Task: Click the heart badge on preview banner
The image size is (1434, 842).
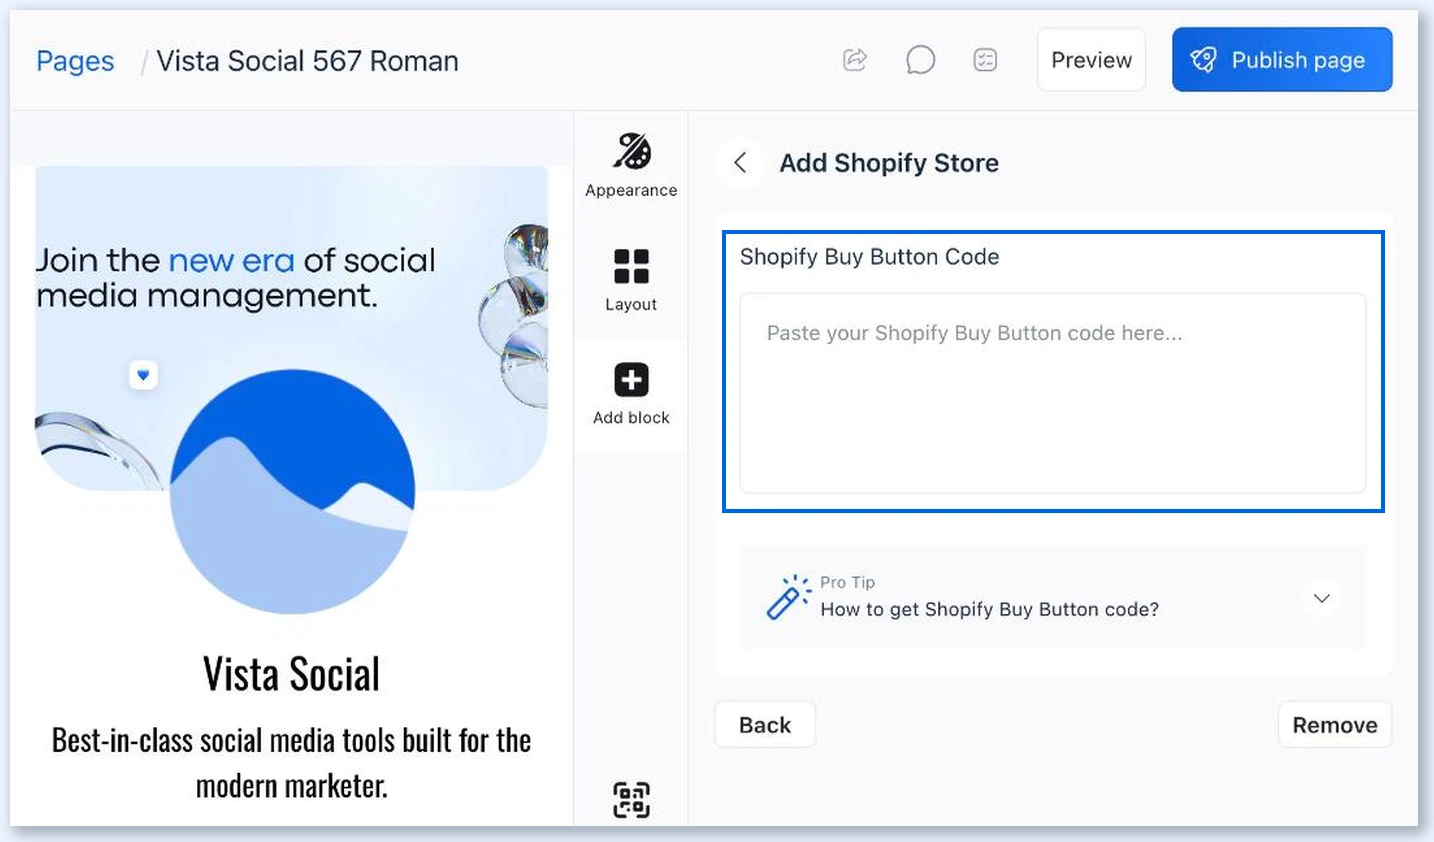Action: click(143, 375)
